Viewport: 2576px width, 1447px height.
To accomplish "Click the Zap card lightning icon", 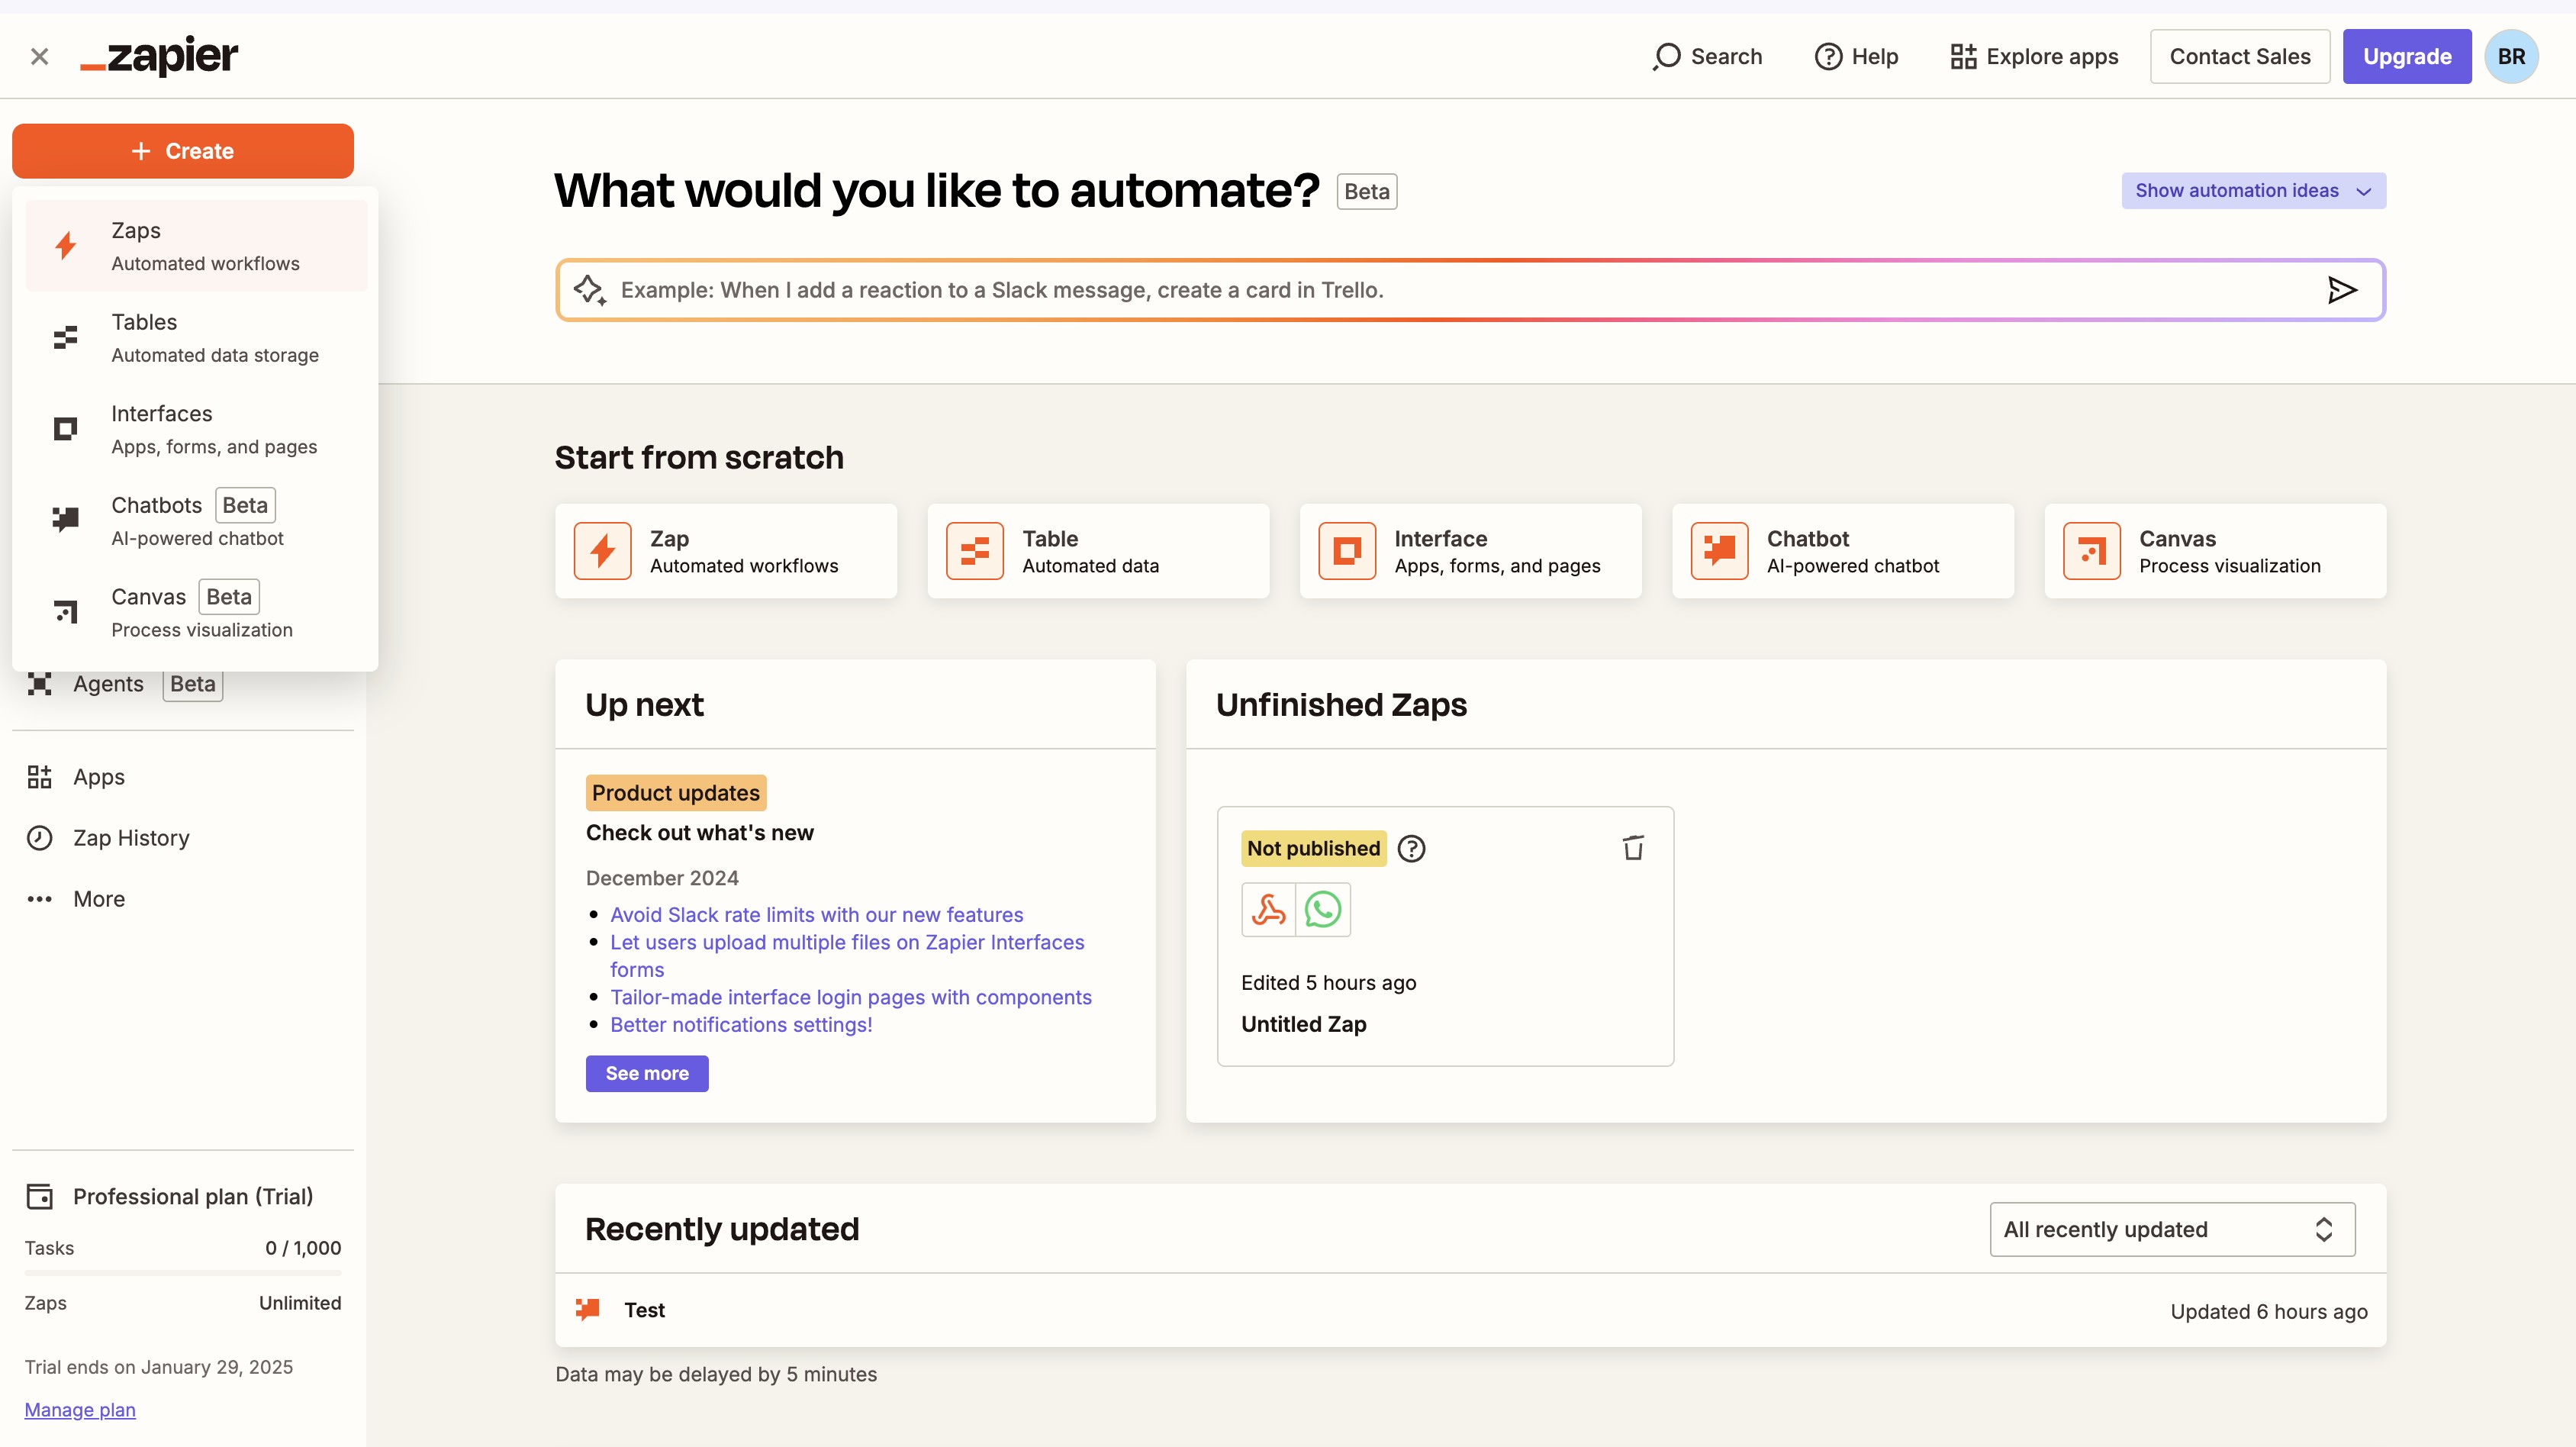I will tap(602, 551).
